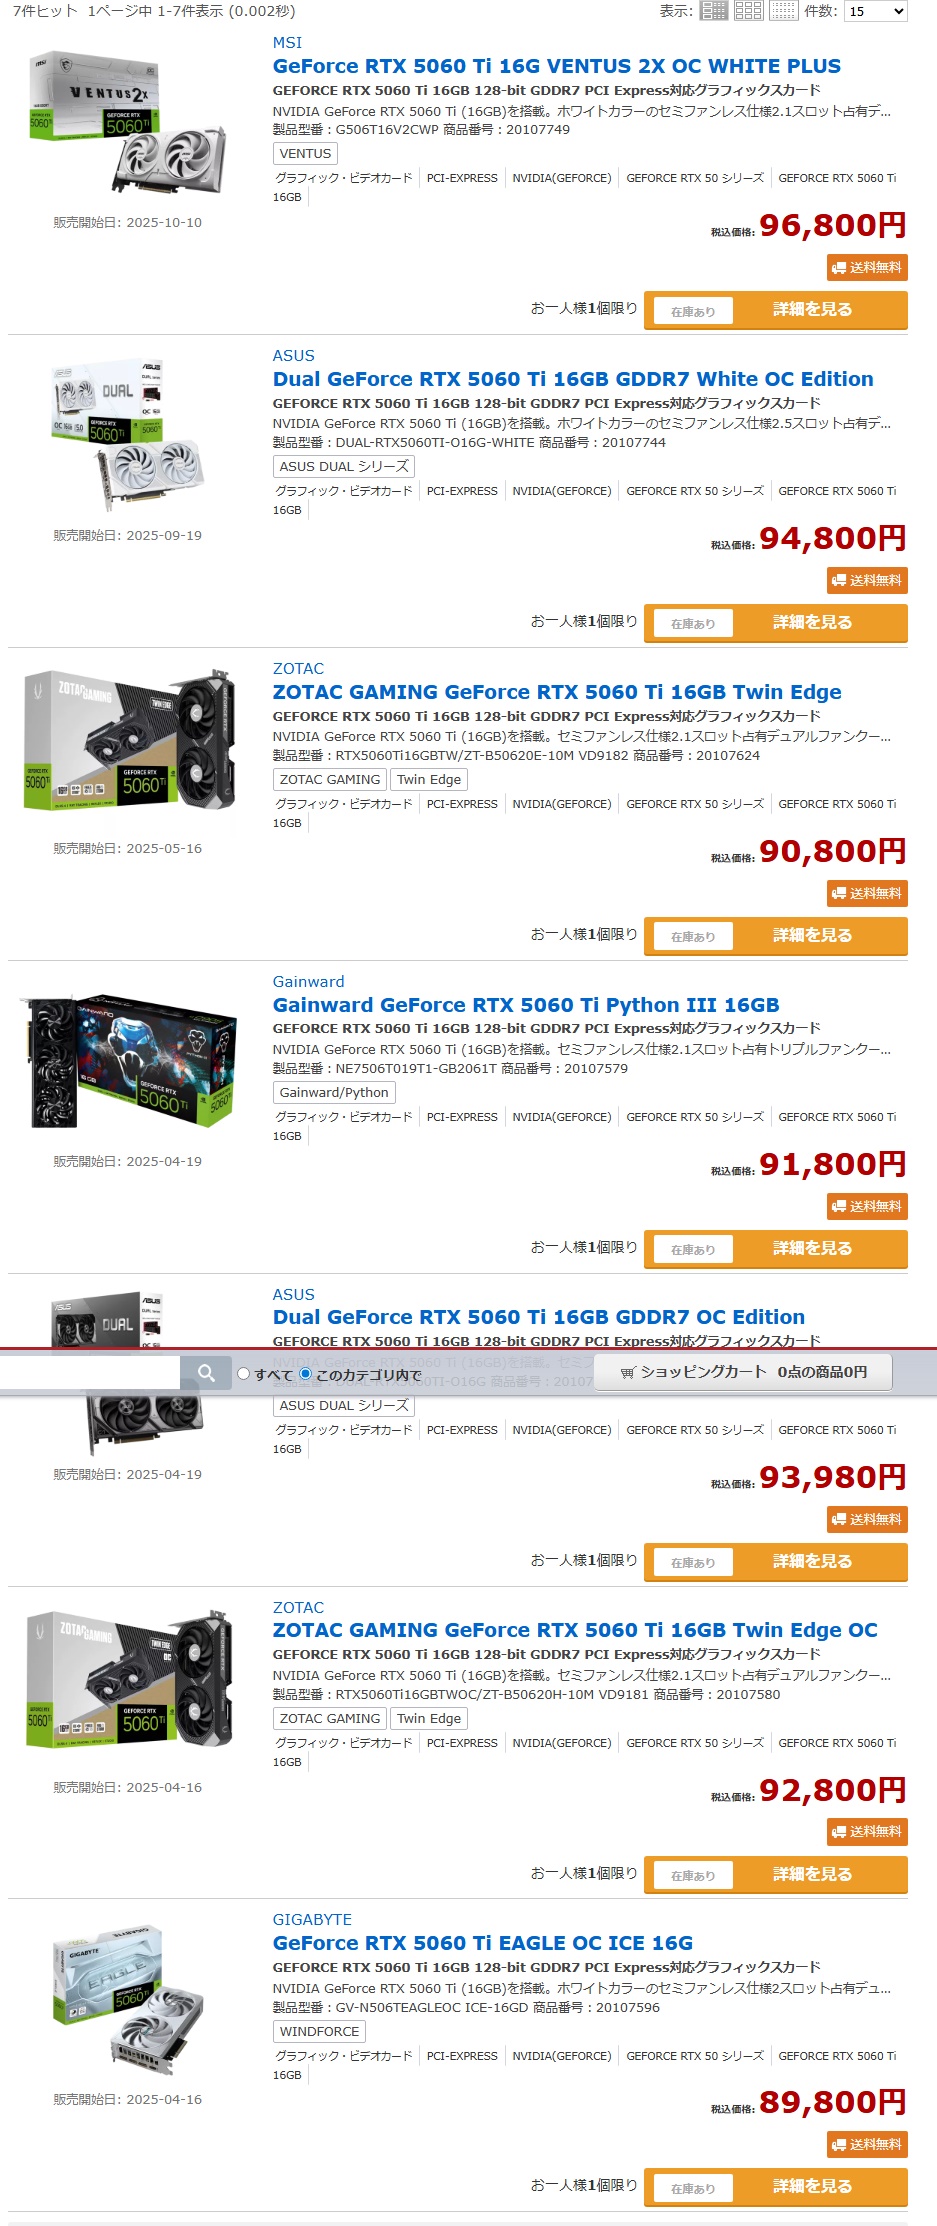Click the search text input field
The width and height of the screenshot is (937, 2226).
coord(90,1373)
